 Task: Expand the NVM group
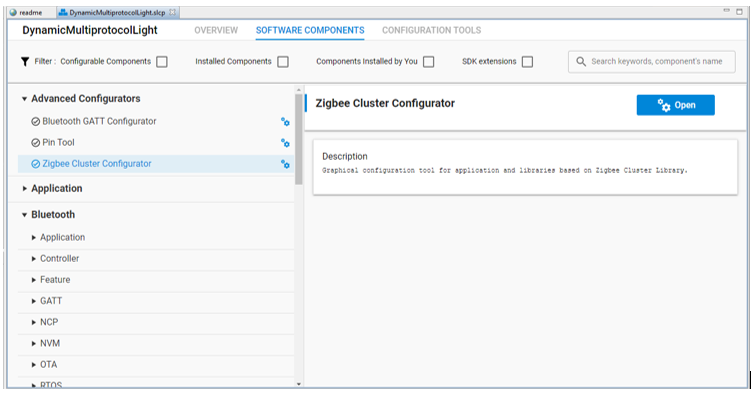pyautogui.click(x=34, y=344)
